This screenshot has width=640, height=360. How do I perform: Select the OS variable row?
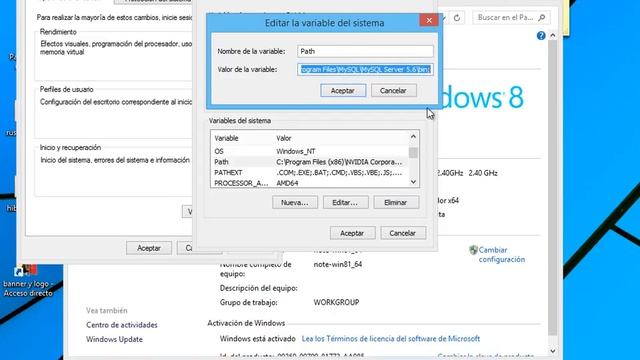click(309, 151)
